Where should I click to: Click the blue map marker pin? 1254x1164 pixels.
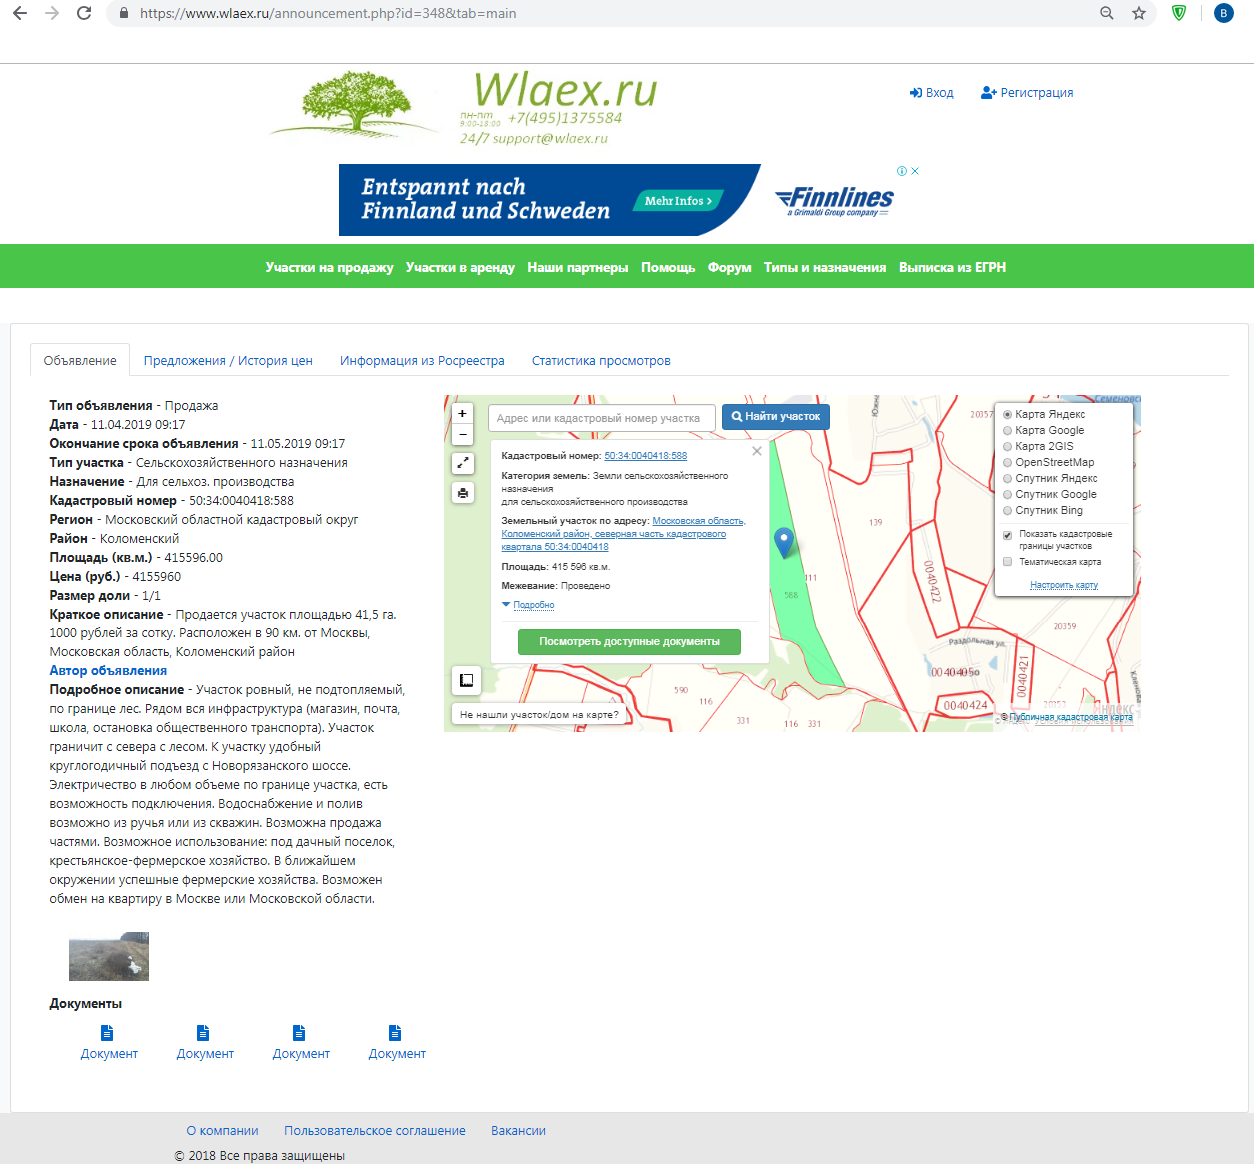click(784, 542)
